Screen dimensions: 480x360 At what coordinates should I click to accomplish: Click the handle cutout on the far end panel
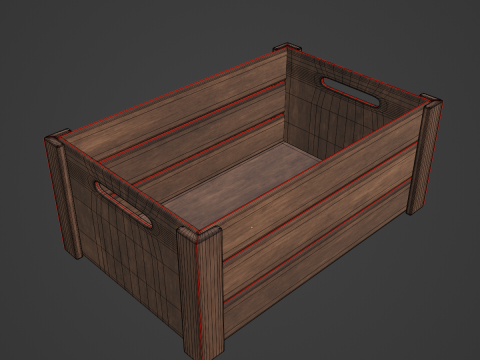point(350,92)
